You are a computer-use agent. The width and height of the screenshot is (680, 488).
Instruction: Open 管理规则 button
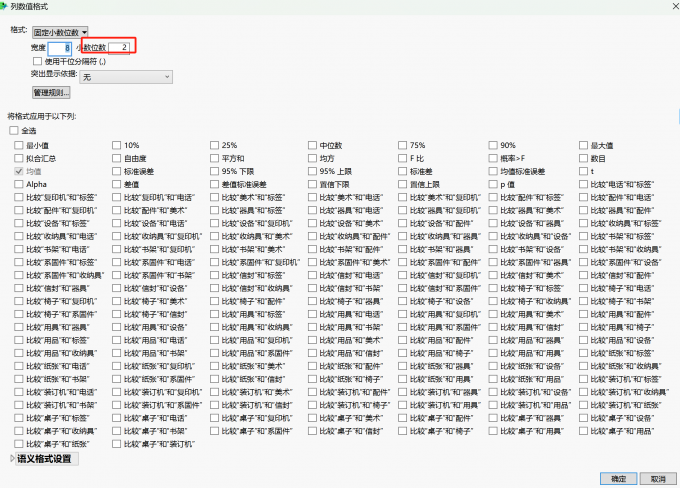51,92
